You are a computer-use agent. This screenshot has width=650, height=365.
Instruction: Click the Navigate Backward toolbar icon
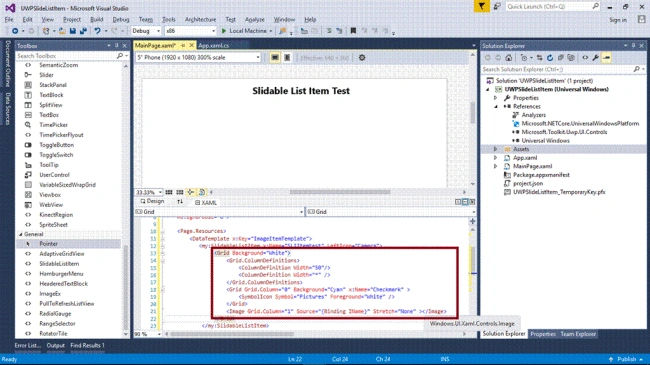tap(15, 31)
